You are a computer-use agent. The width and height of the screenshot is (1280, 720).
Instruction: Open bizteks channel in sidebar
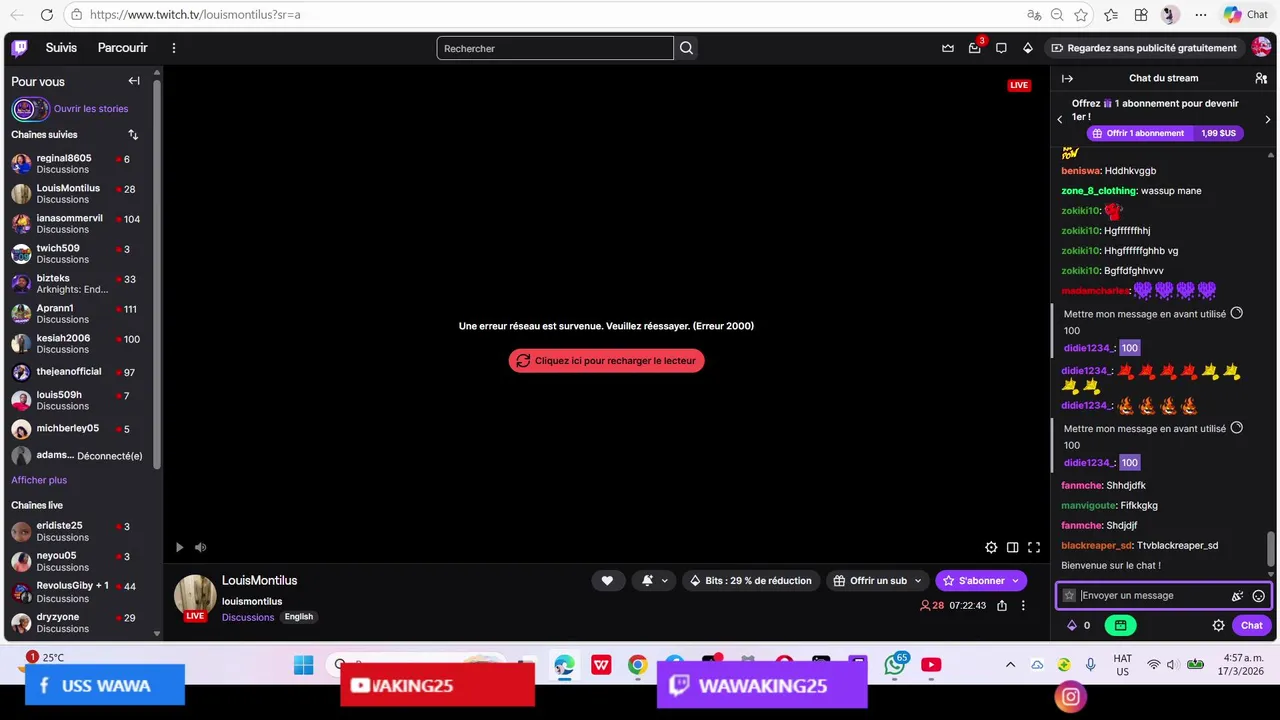coord(78,284)
